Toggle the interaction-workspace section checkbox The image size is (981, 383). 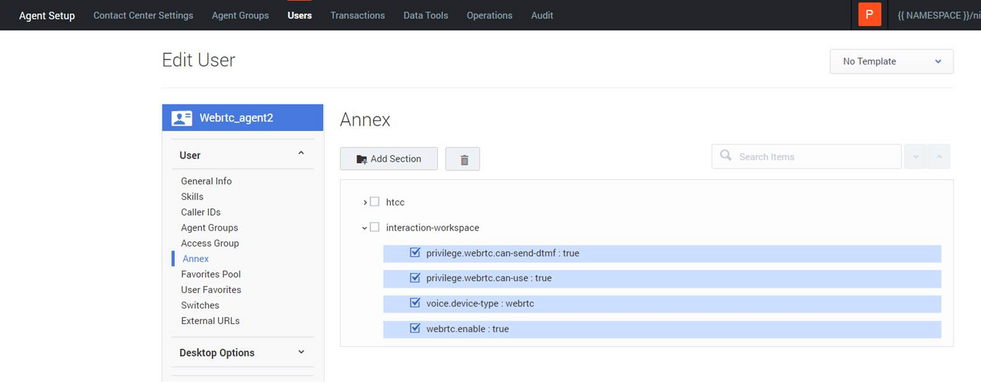click(375, 227)
